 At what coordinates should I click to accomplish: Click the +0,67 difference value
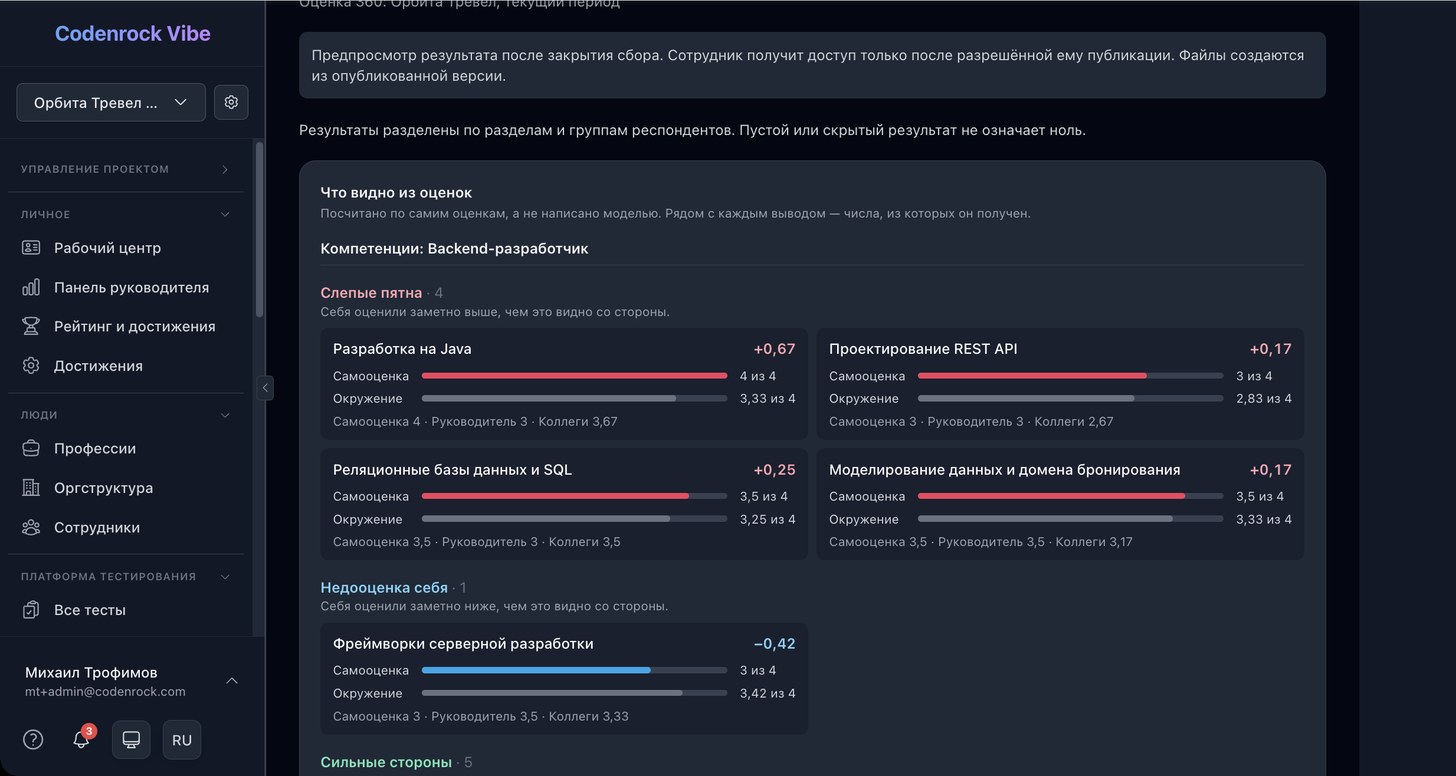[774, 349]
